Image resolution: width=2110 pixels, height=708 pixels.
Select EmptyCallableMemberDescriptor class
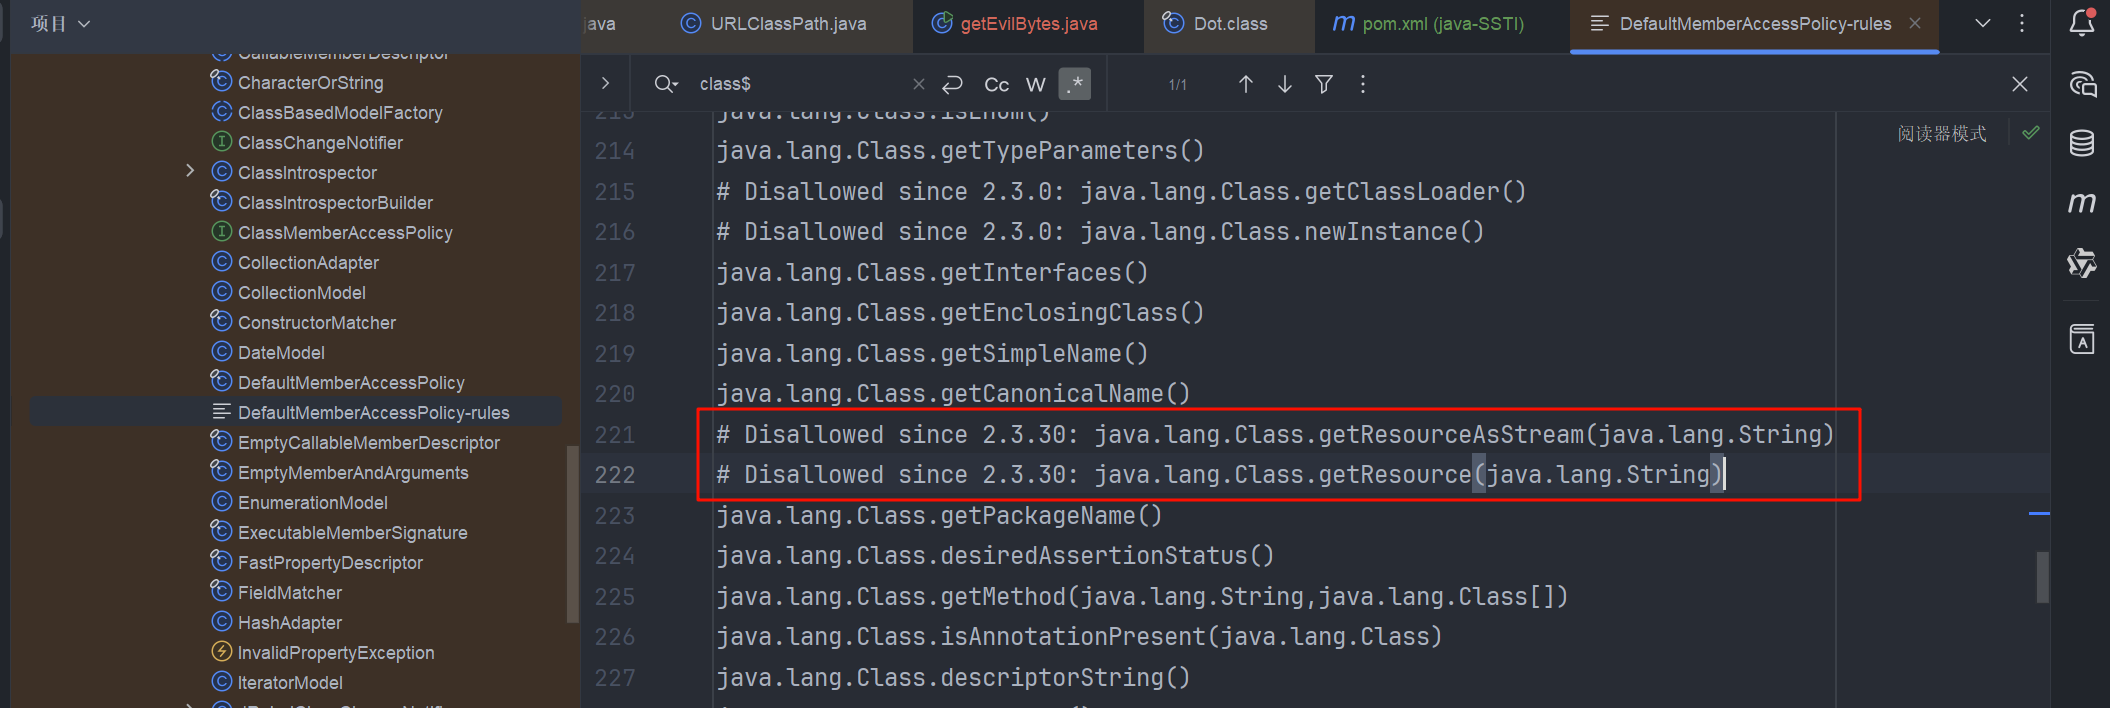point(368,443)
